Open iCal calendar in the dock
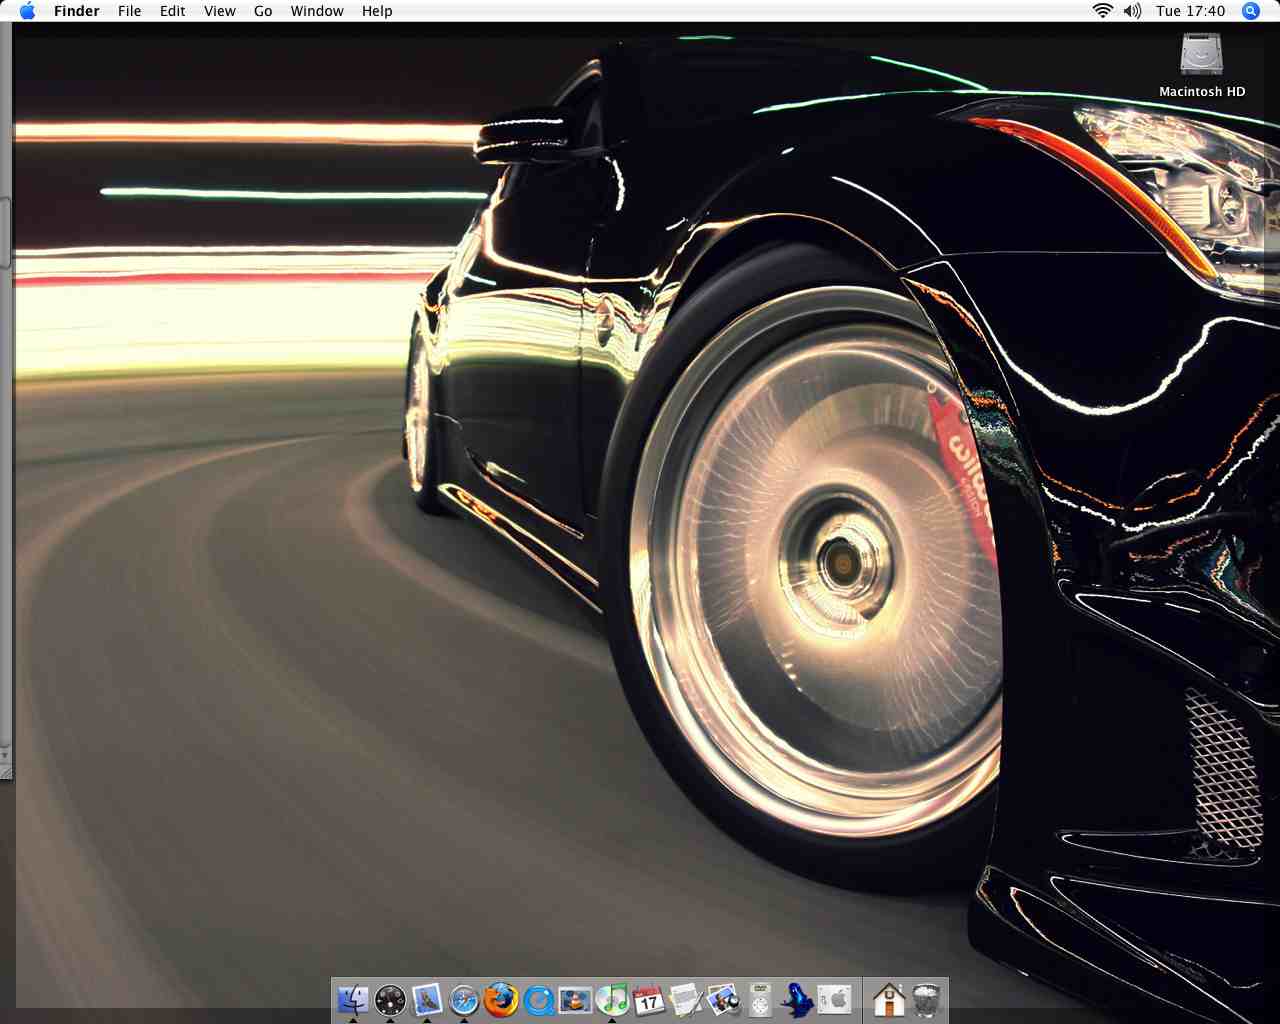The width and height of the screenshot is (1280, 1024). point(649,999)
